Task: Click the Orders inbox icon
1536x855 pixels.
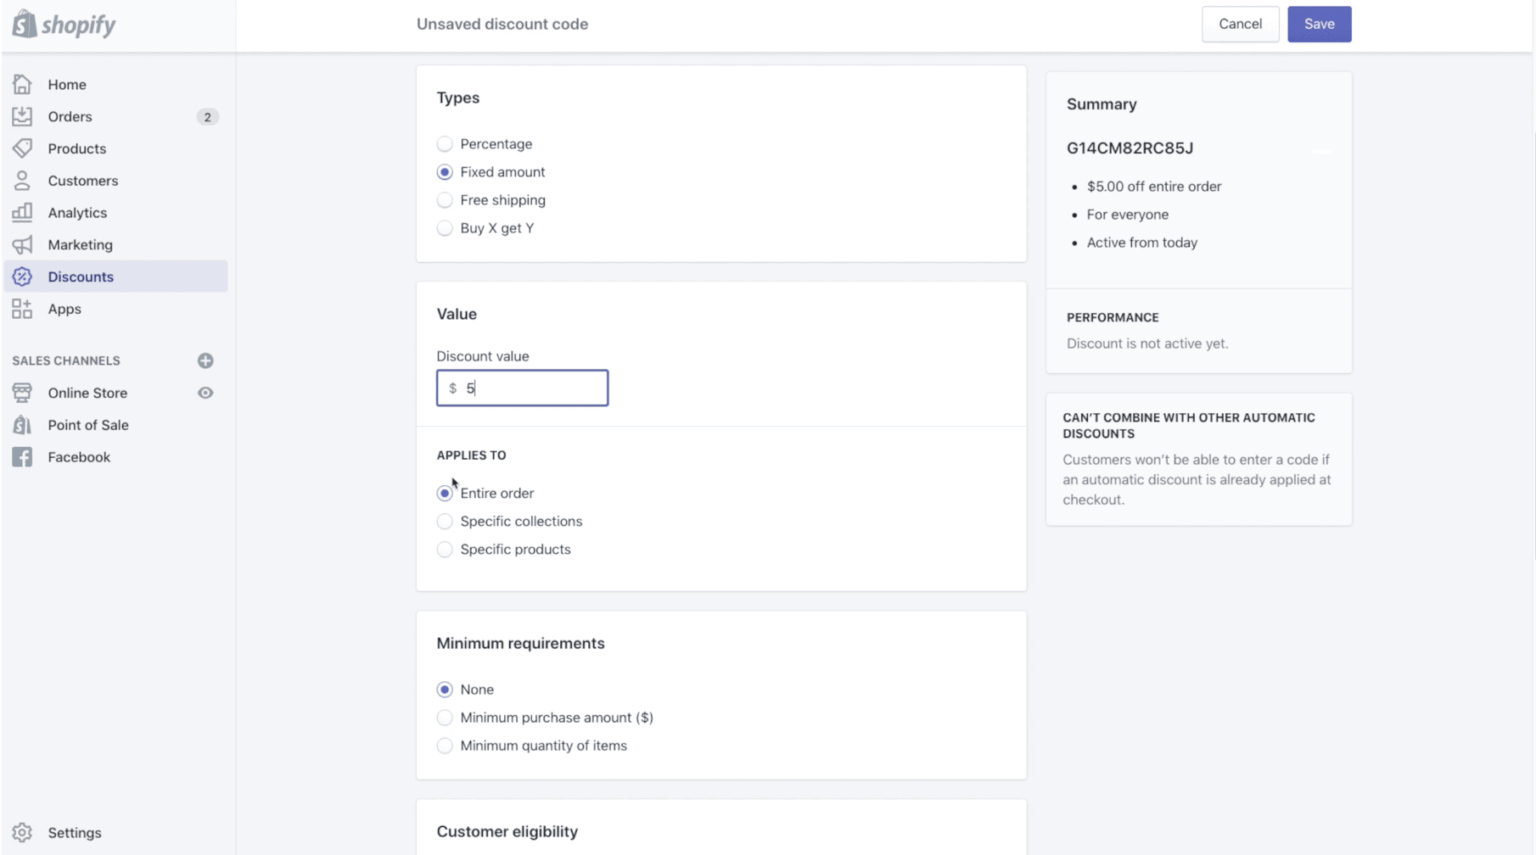Action: click(x=22, y=116)
